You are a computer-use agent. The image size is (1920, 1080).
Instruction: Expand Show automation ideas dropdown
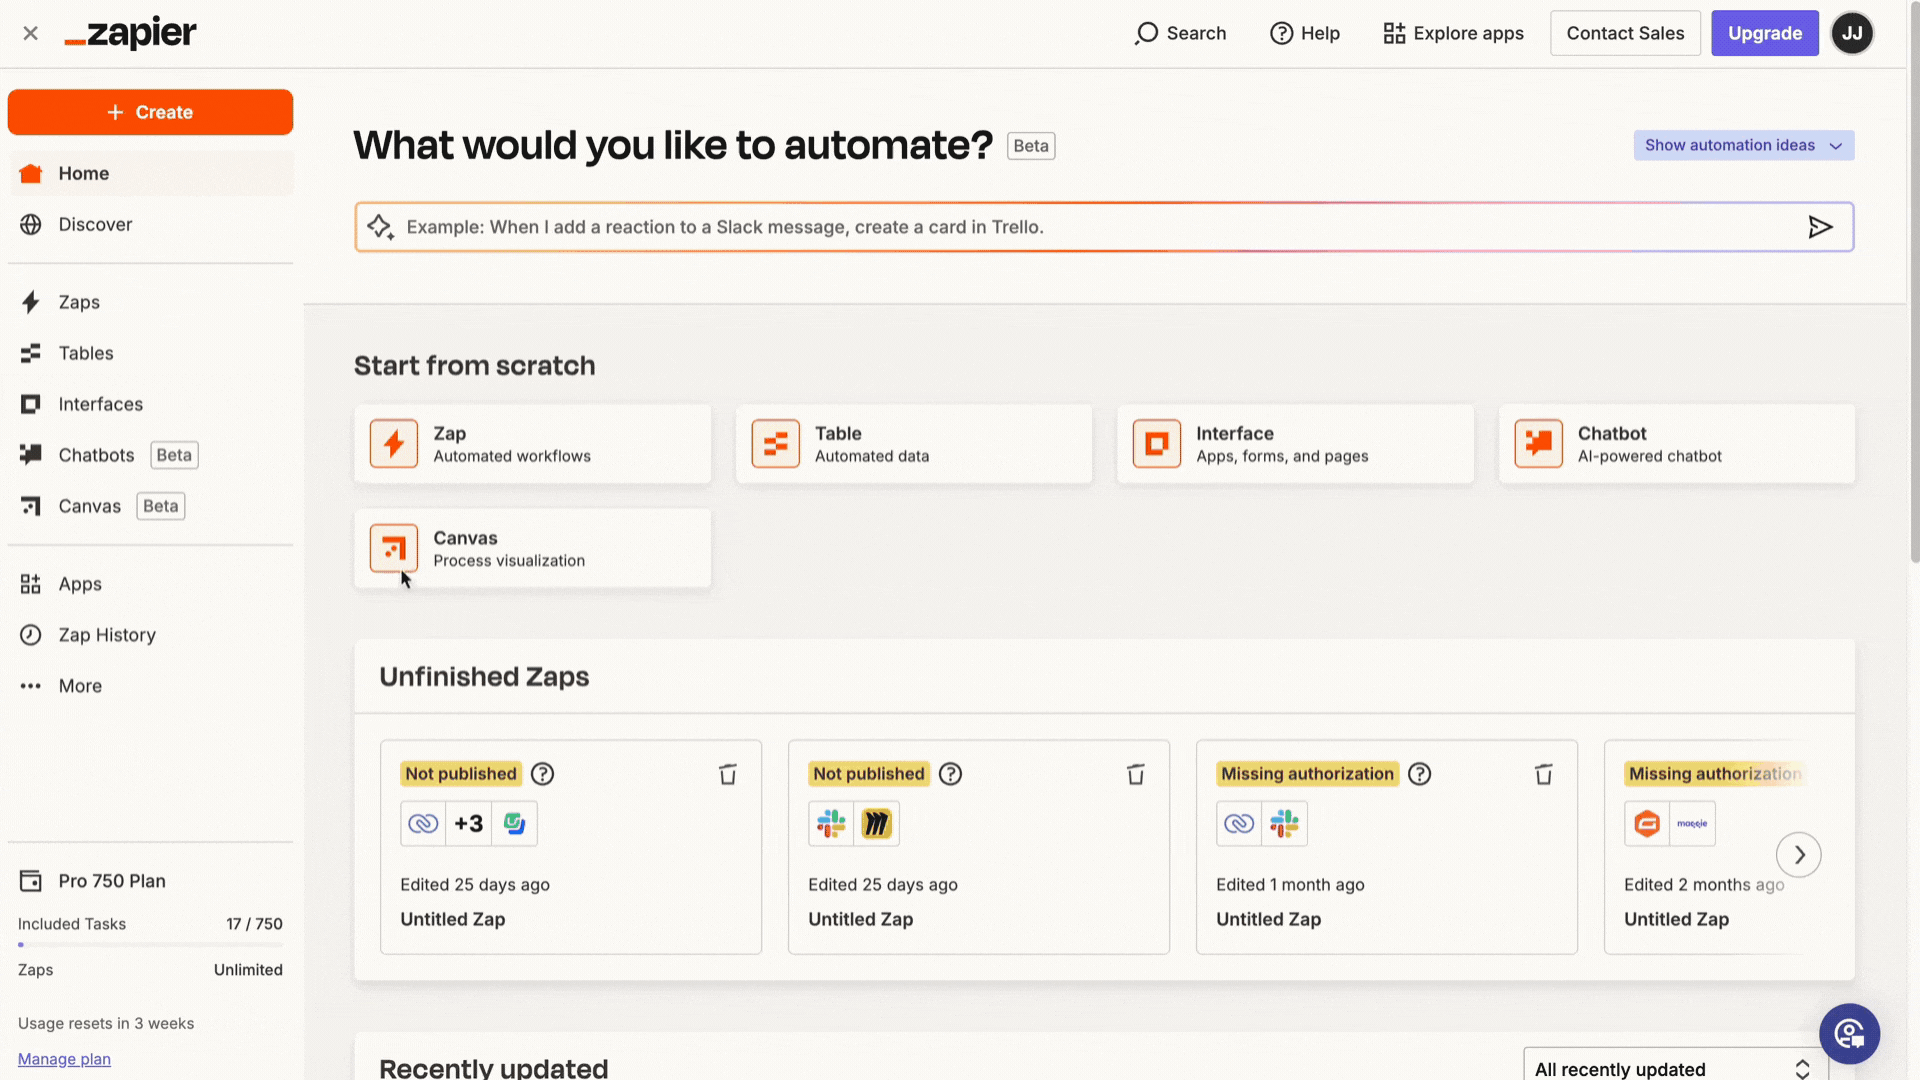coord(1743,145)
